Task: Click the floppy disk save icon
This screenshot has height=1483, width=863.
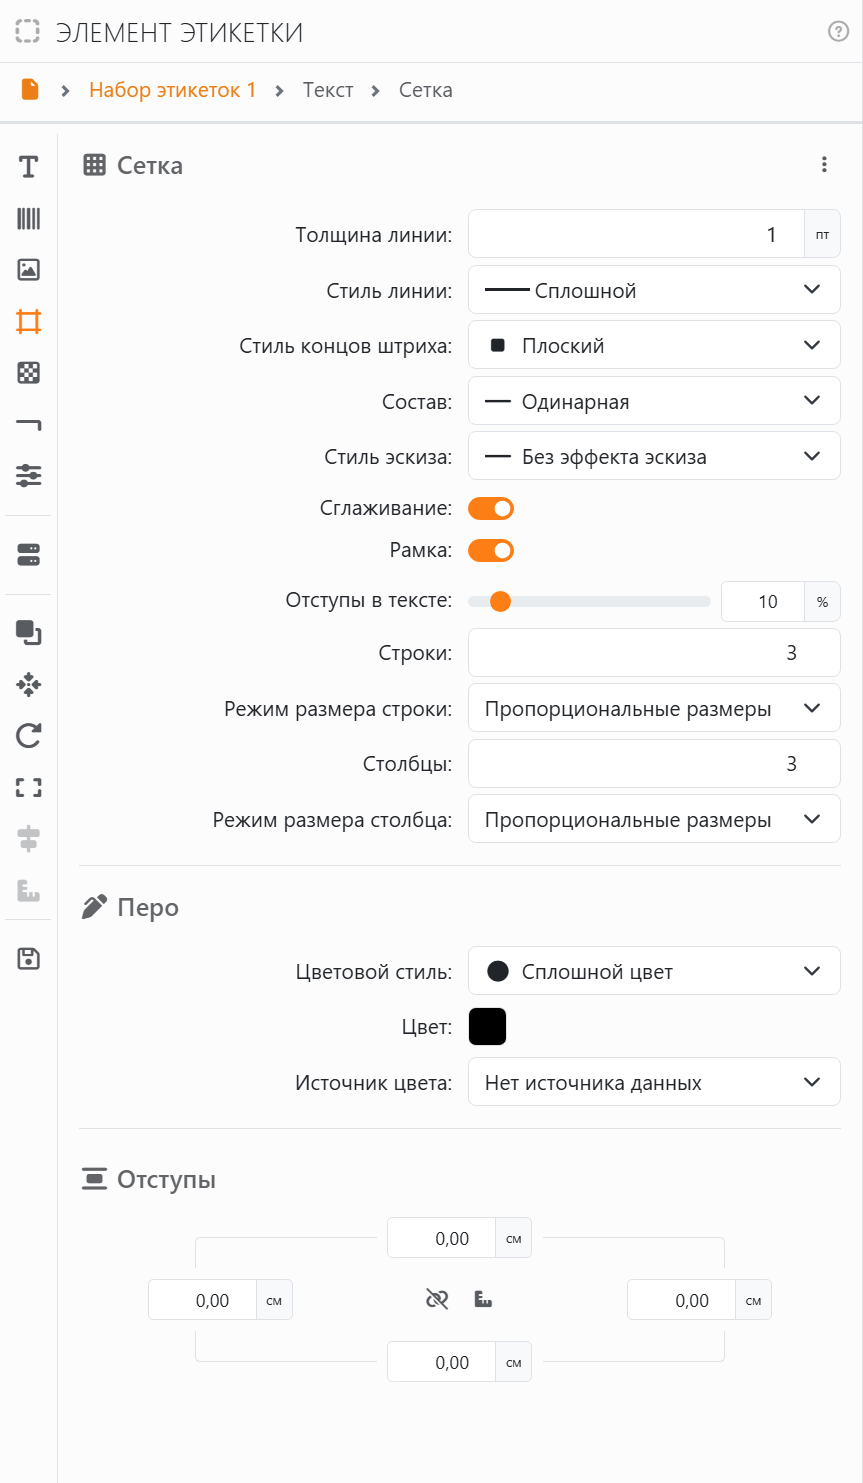Action: [28, 959]
